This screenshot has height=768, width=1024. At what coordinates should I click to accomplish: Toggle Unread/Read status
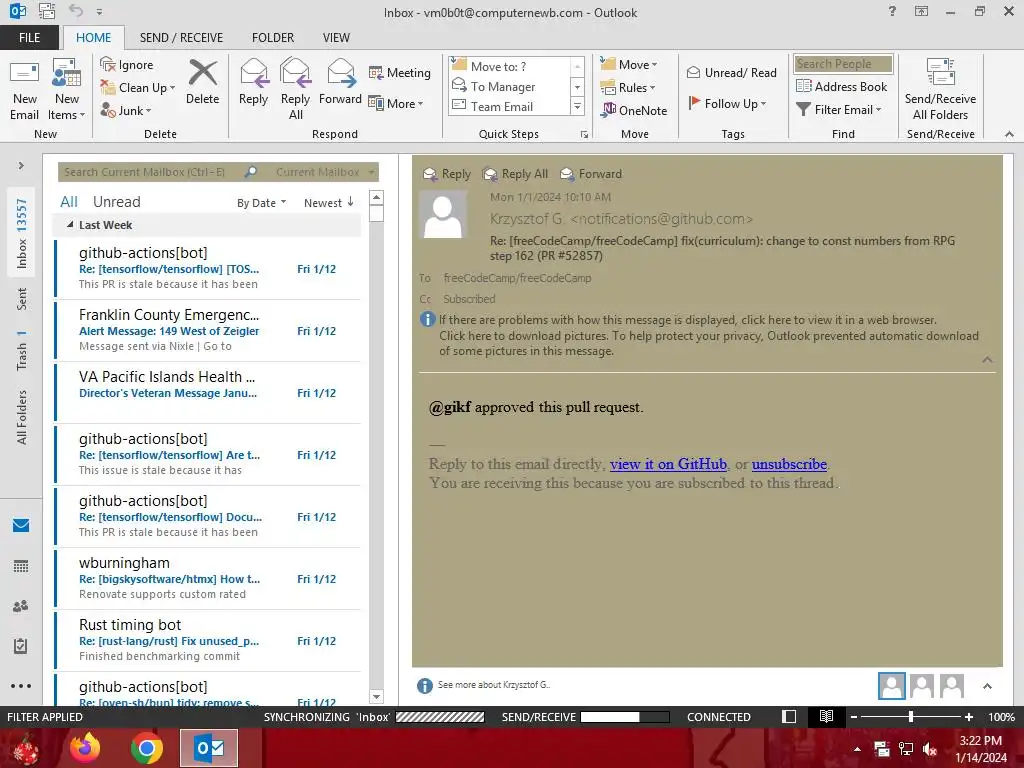[x=732, y=72]
